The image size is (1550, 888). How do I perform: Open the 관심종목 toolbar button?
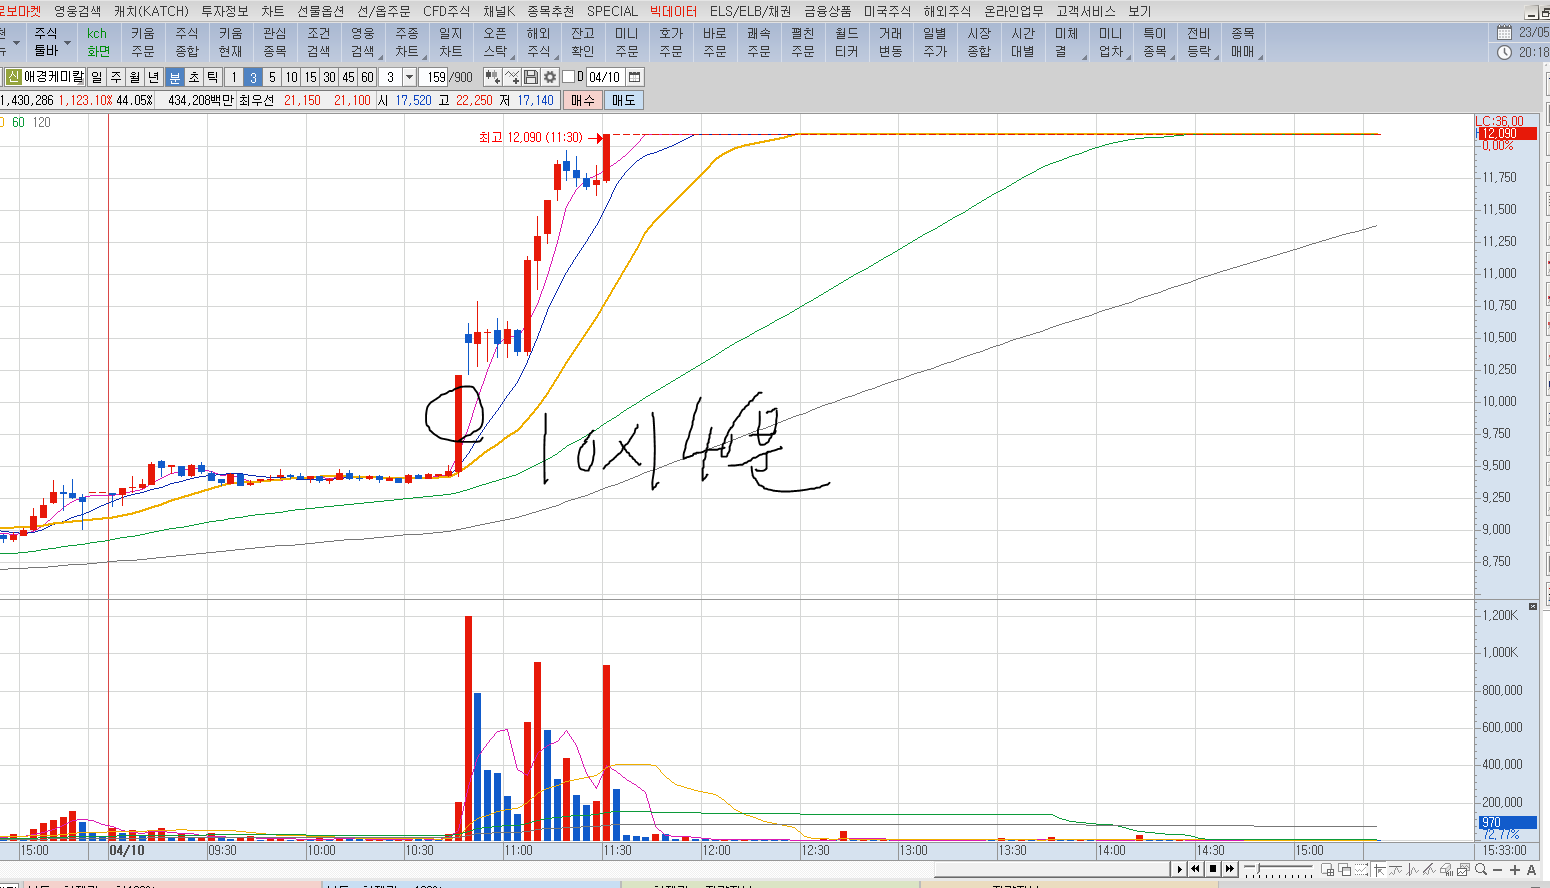(275, 42)
